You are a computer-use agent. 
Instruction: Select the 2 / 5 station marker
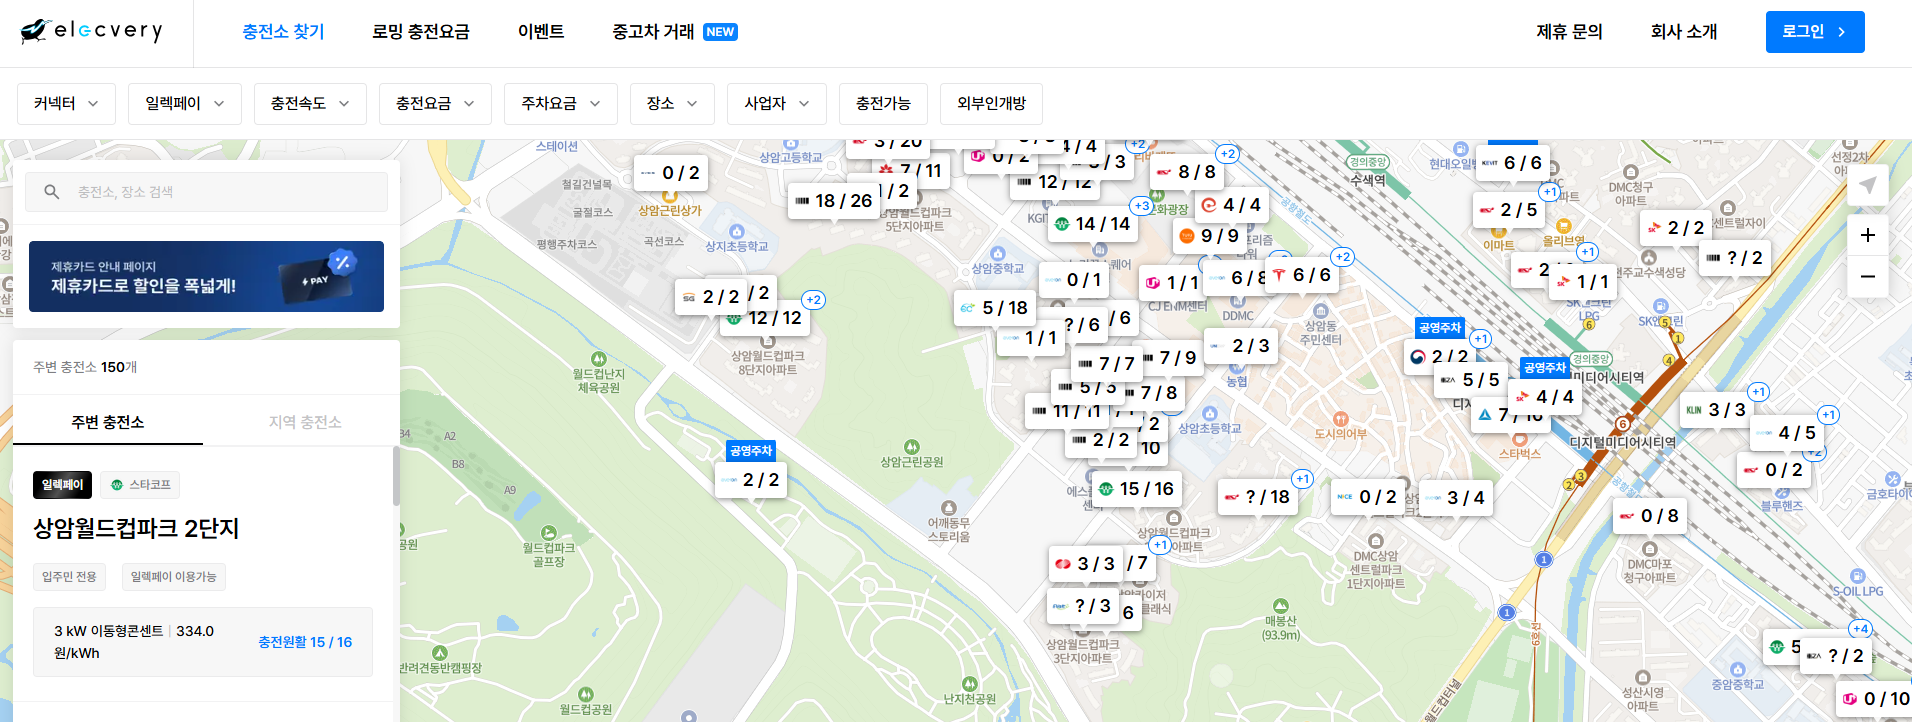1508,210
